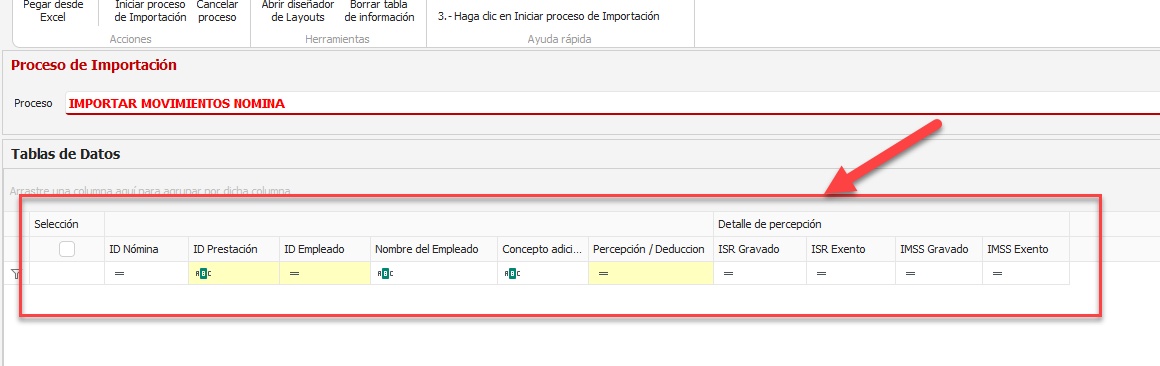Click Cancelar proceso button
The width and height of the screenshot is (1160, 366).
pos(218,10)
